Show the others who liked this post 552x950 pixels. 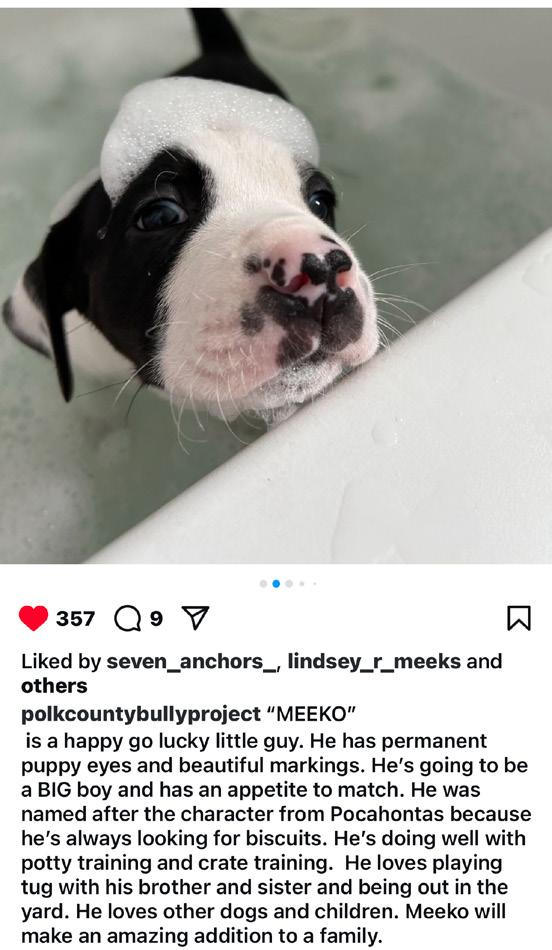(55, 686)
